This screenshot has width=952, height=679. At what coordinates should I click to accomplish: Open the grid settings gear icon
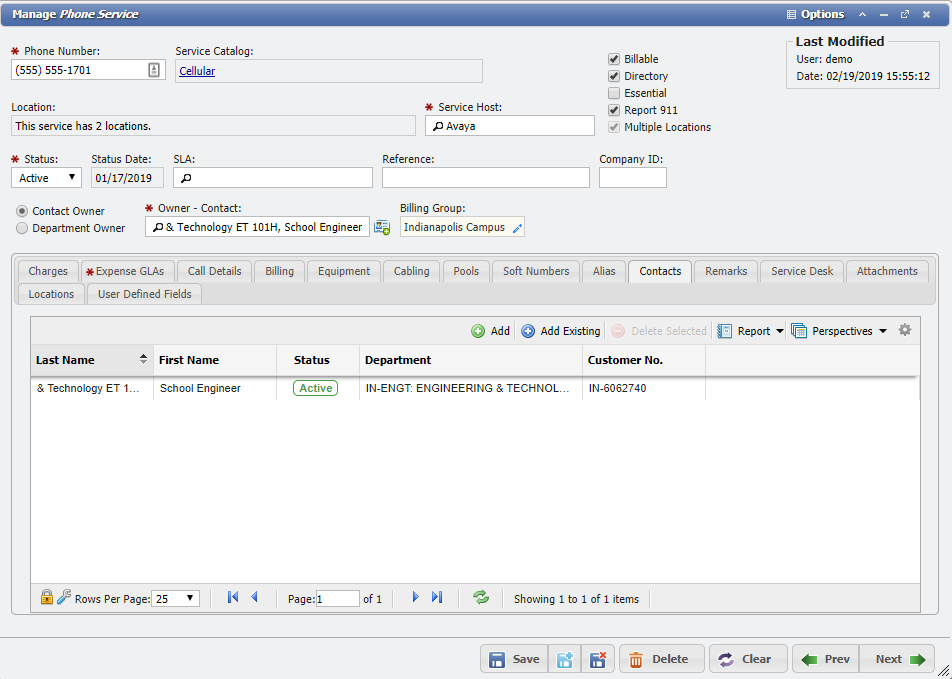[x=905, y=330]
